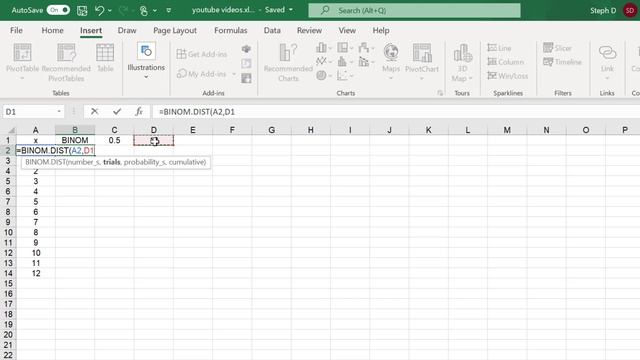Image resolution: width=640 pixels, height=360 pixels.
Task: Click the Select All corner triangle
Action: click(11, 130)
